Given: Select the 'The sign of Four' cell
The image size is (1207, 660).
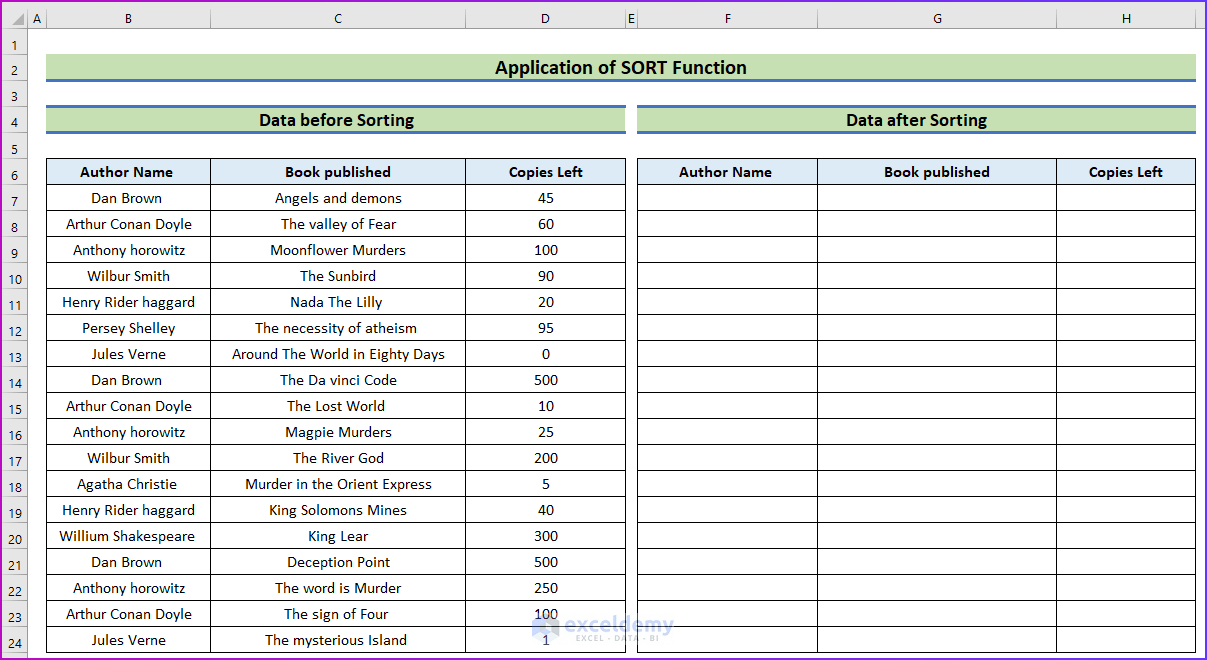Looking at the screenshot, I should (x=338, y=614).
